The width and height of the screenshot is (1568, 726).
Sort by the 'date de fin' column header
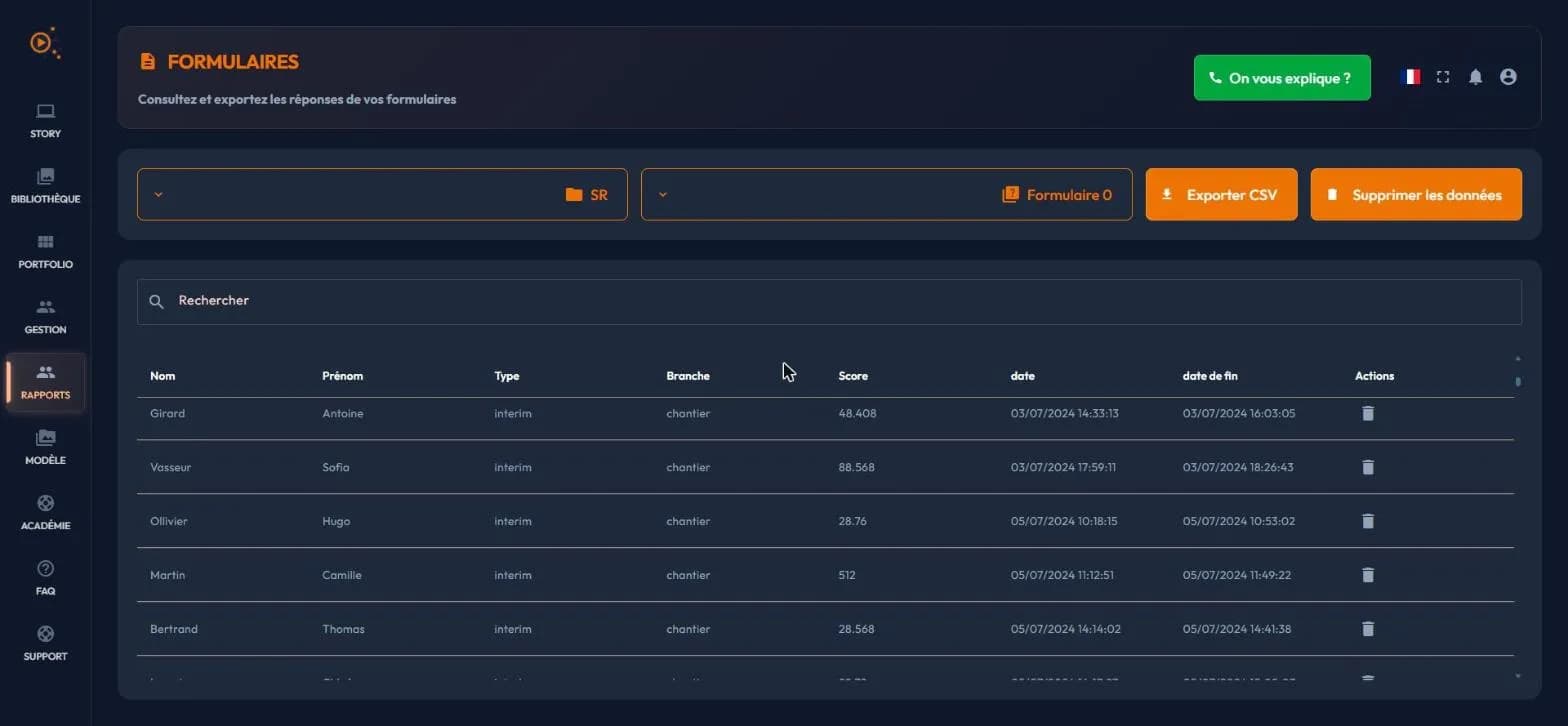[x=1209, y=376]
